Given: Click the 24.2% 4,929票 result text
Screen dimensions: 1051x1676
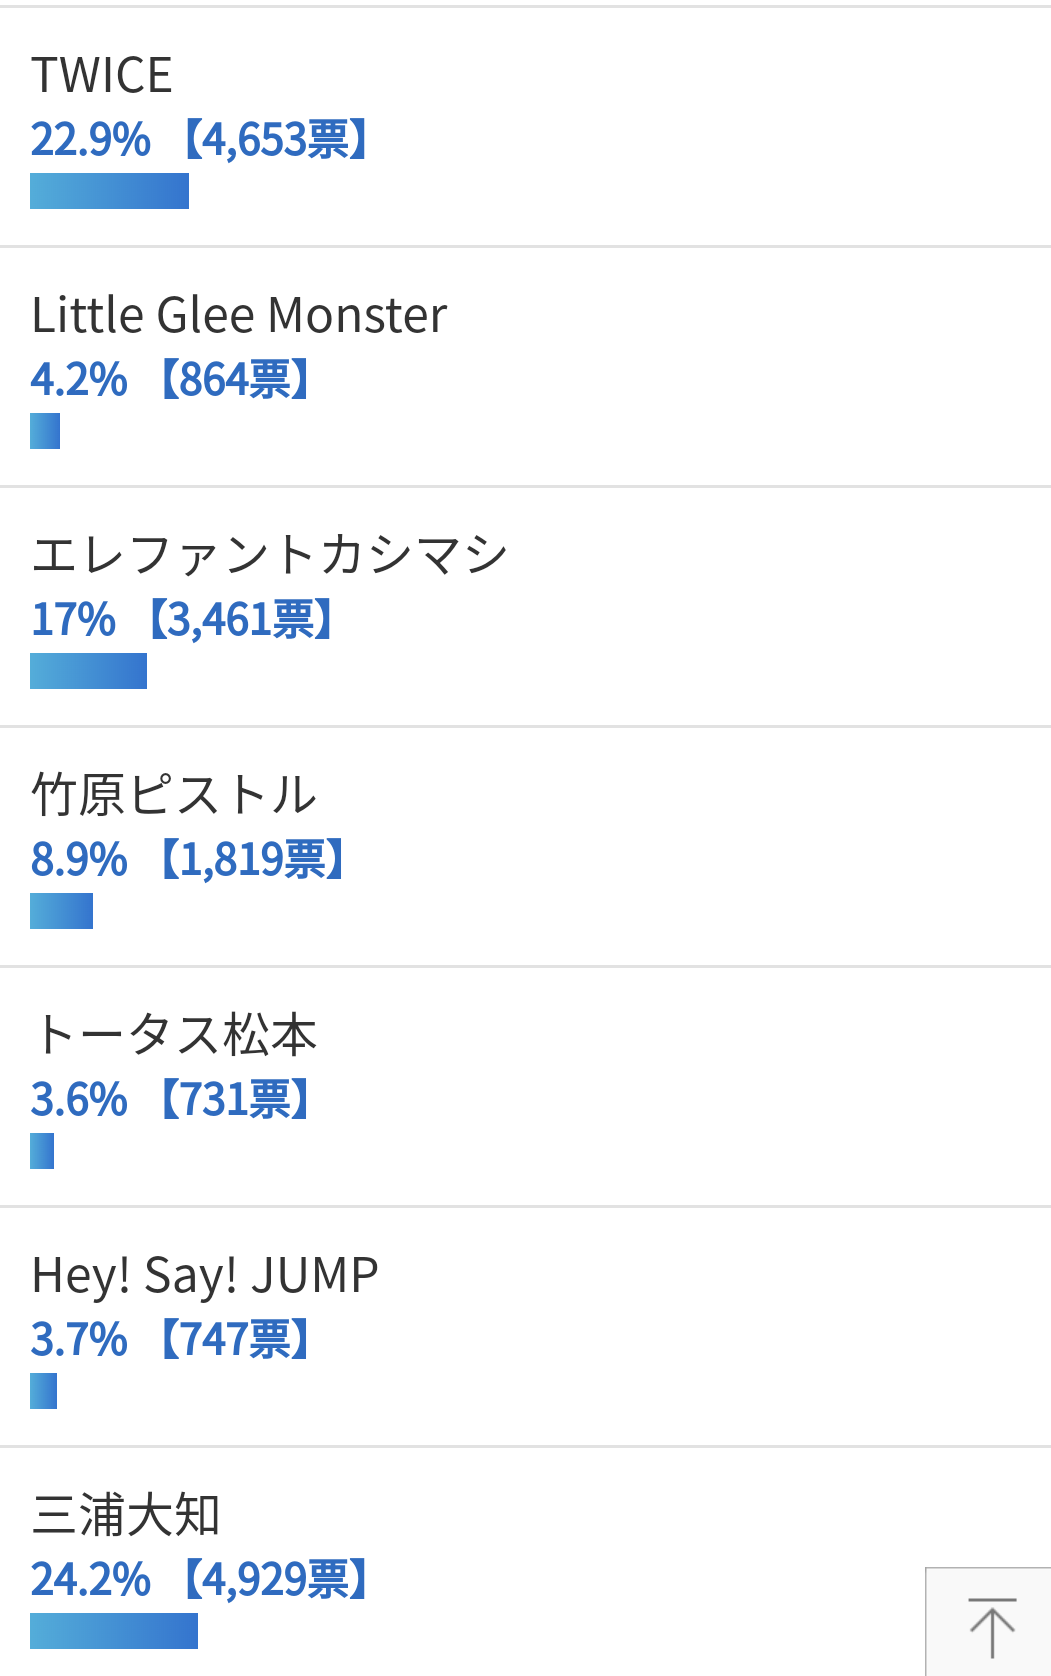Looking at the screenshot, I should (x=200, y=1580).
